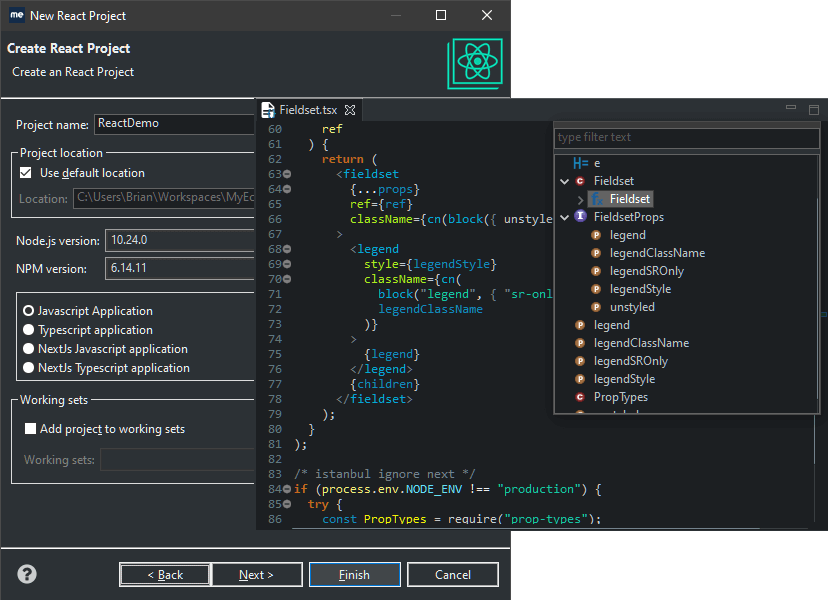The image size is (828, 600).
Task: Click the purple interface icon beside FieldsetProps
Action: point(580,217)
